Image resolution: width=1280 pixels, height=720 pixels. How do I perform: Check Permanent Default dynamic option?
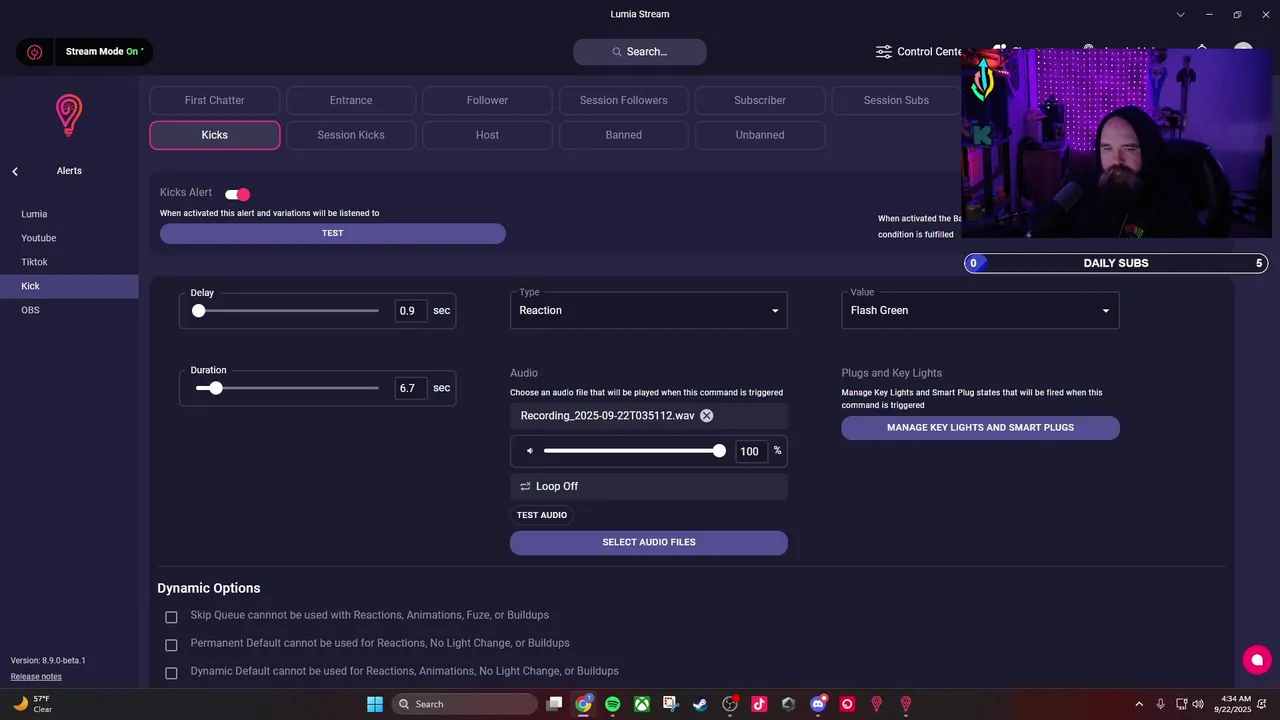171,645
